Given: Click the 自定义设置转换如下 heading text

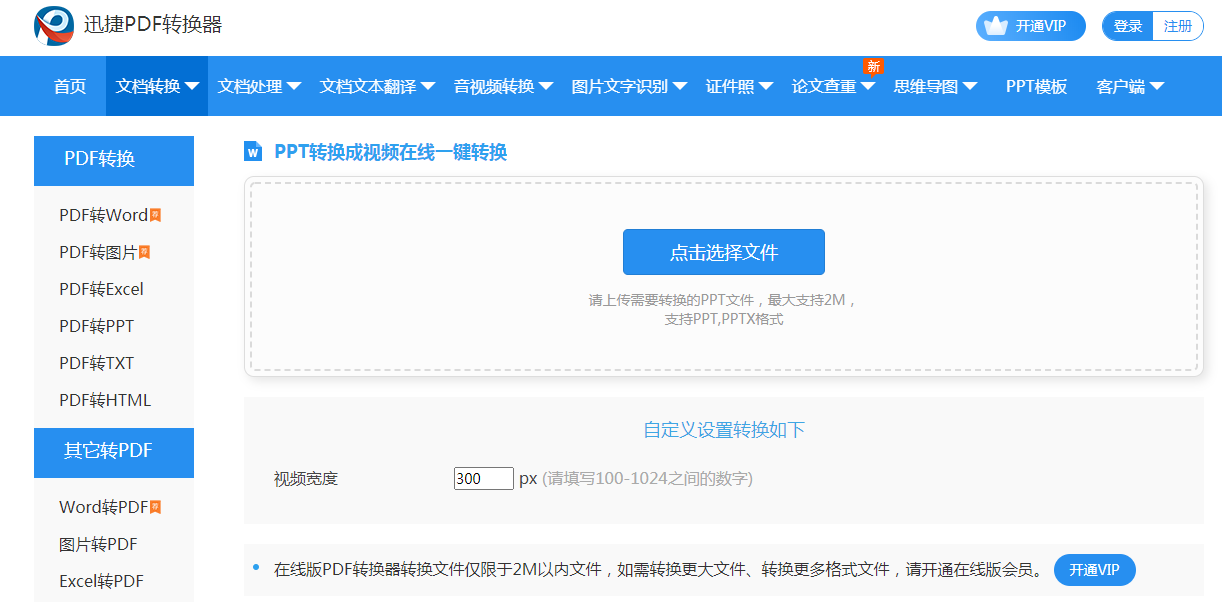Looking at the screenshot, I should coord(724,430).
